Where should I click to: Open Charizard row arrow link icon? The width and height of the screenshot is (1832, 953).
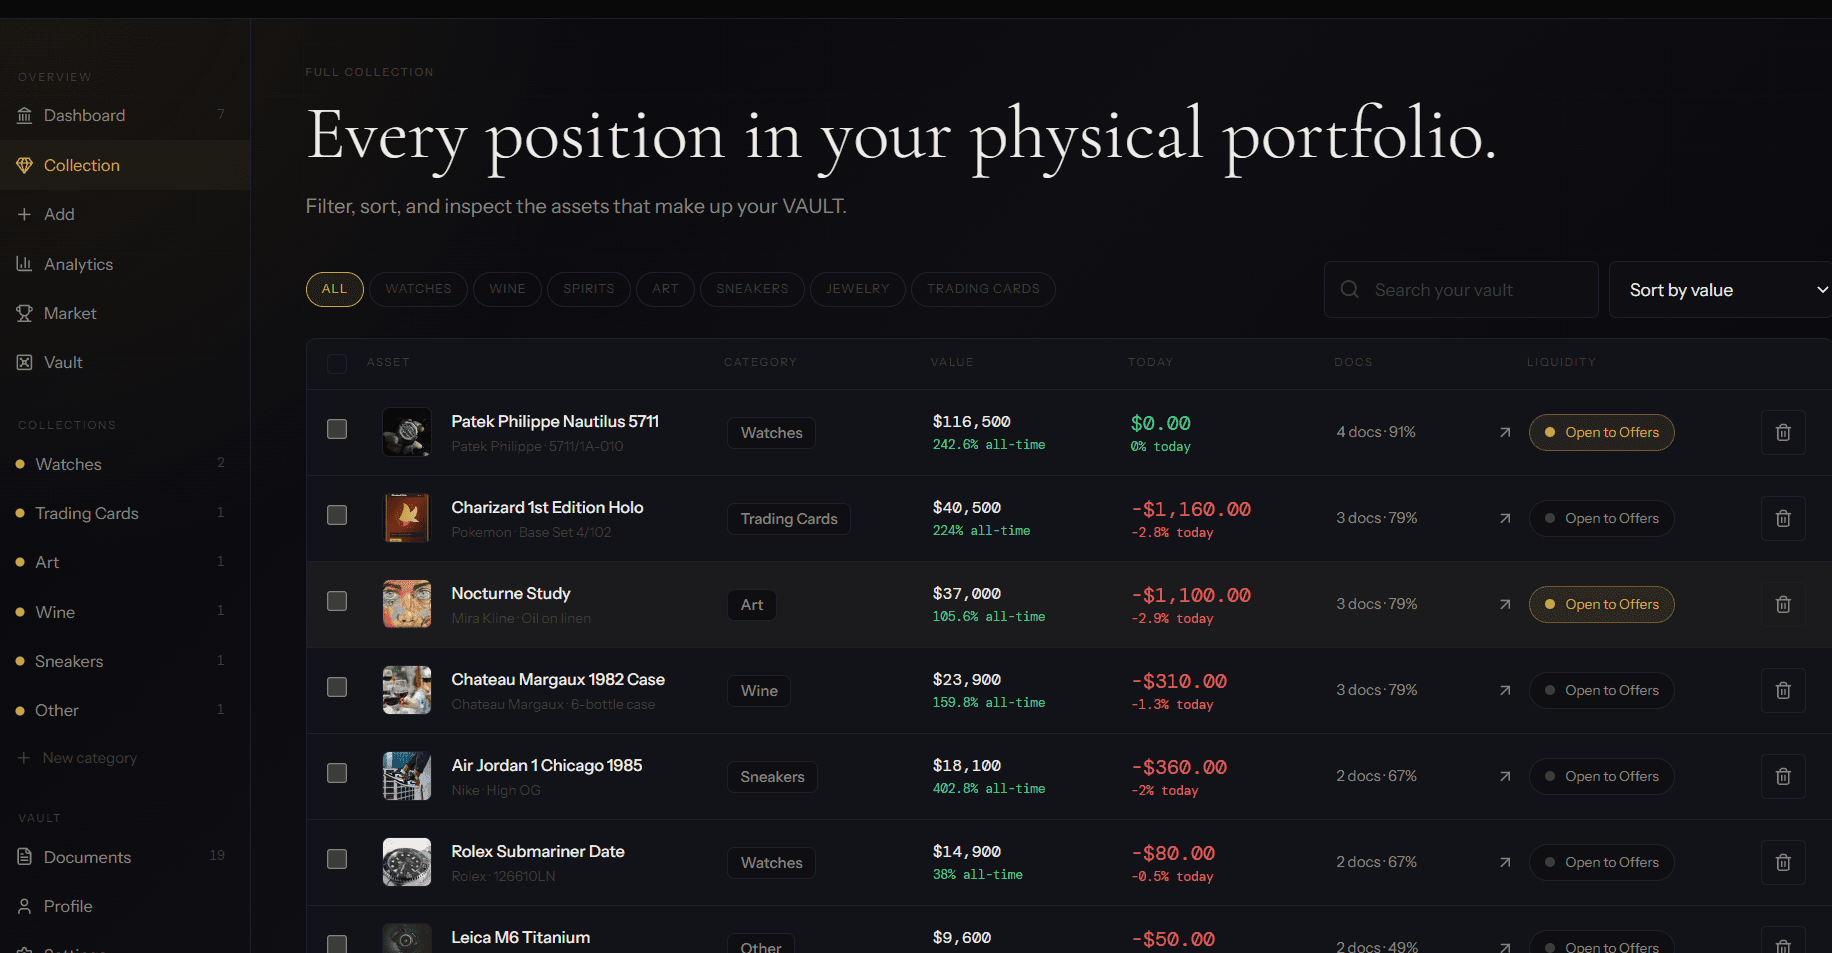point(1505,518)
